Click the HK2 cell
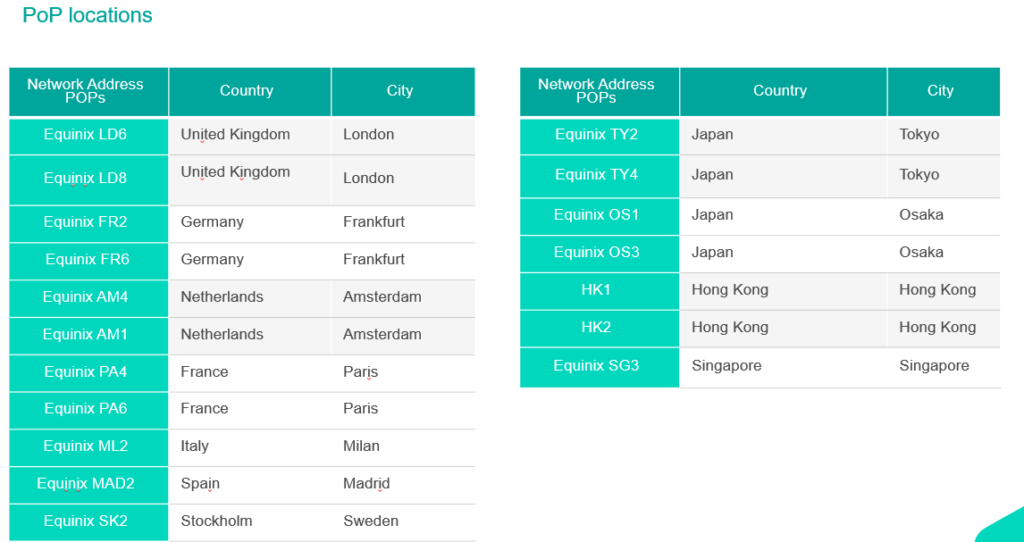Image resolution: width=1024 pixels, height=542 pixels. point(600,328)
